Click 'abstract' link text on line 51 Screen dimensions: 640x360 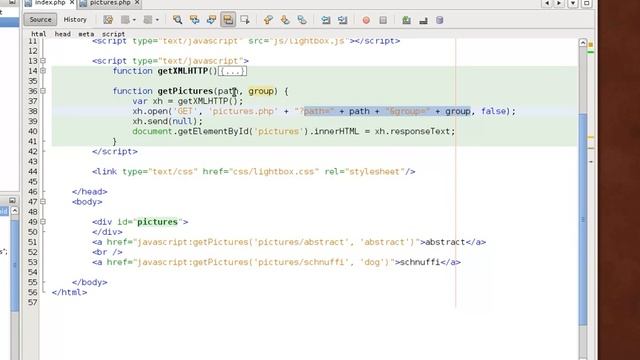click(x=445, y=242)
